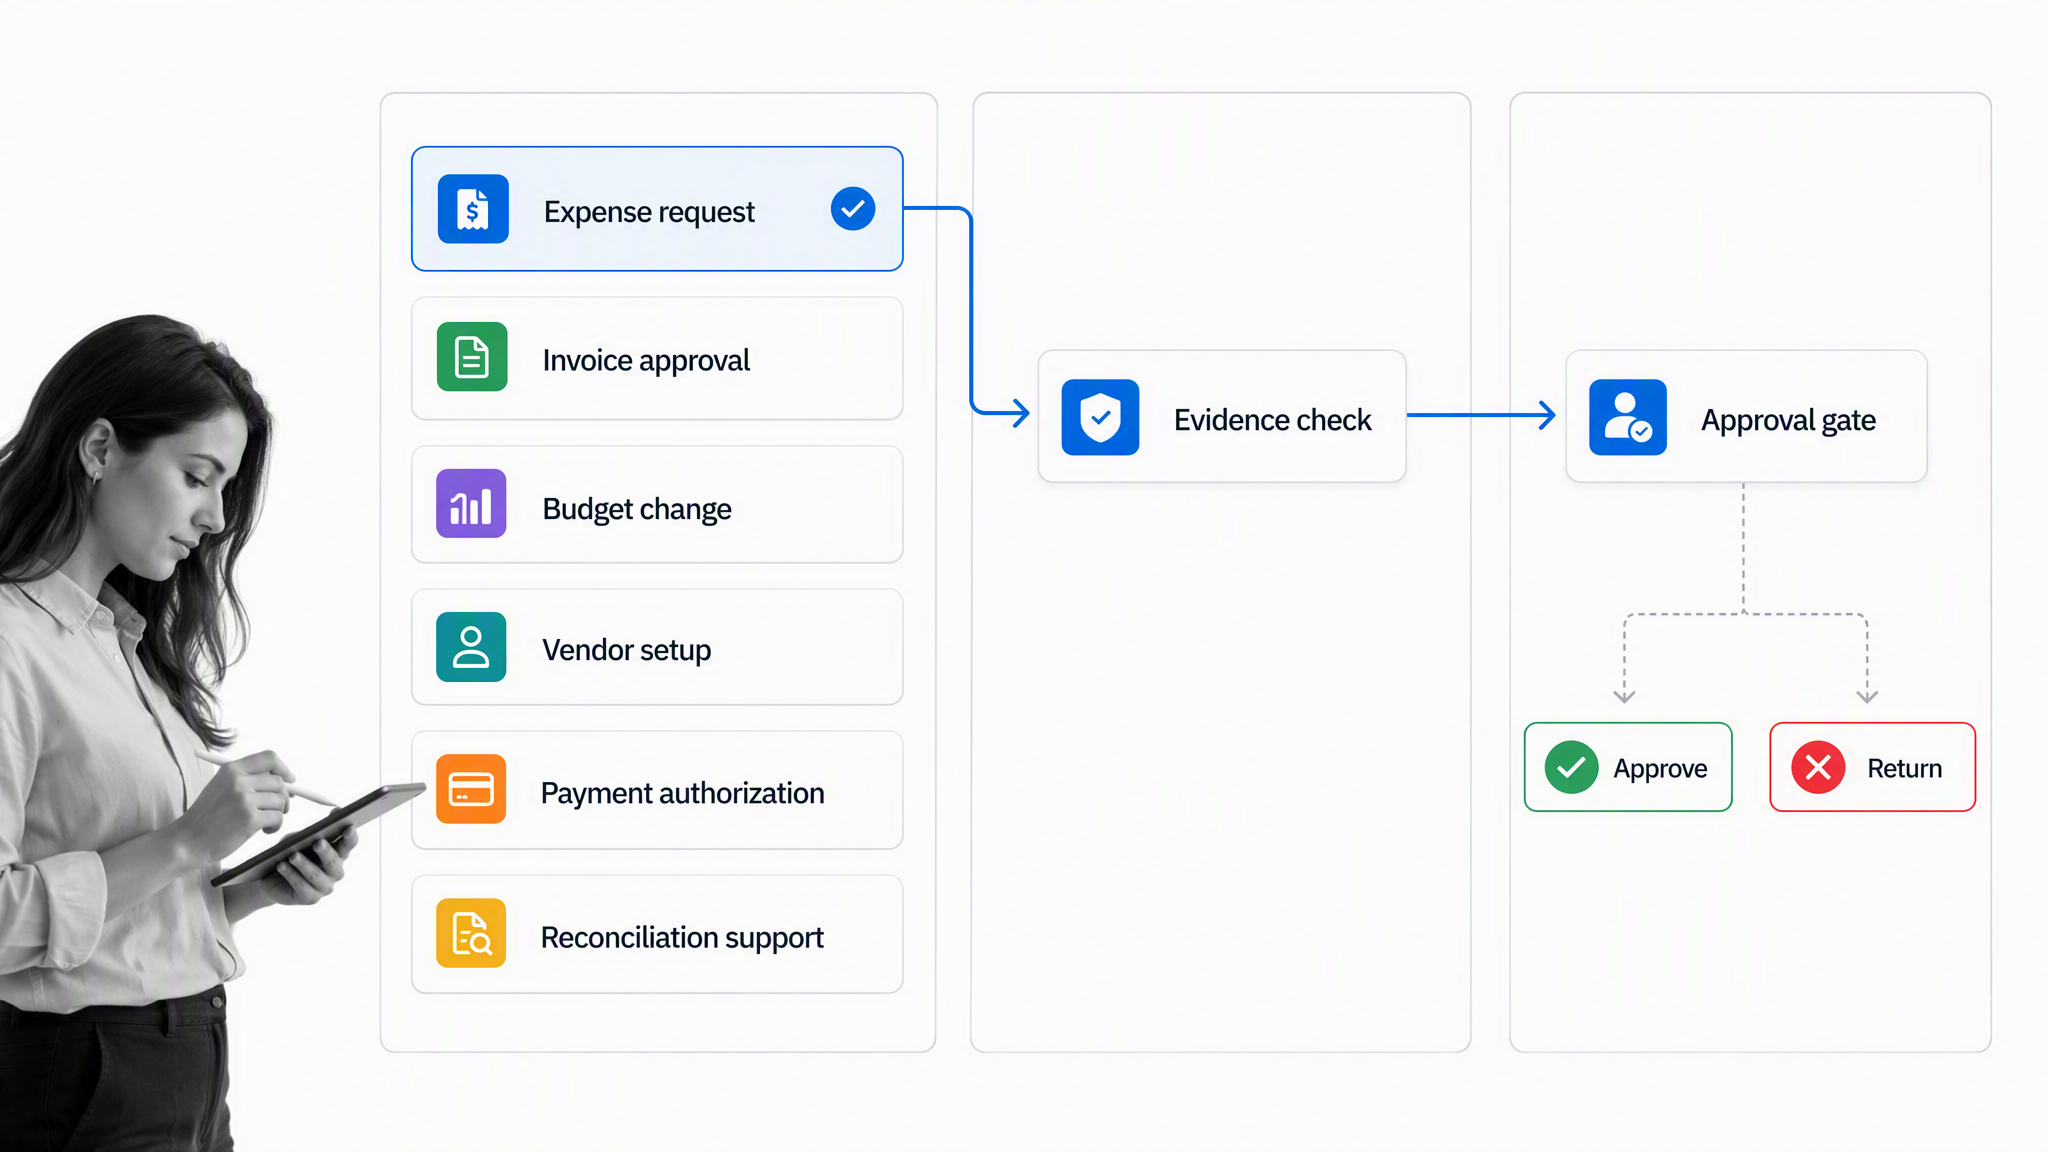
Task: Click the Approve text label
Action: click(1660, 769)
